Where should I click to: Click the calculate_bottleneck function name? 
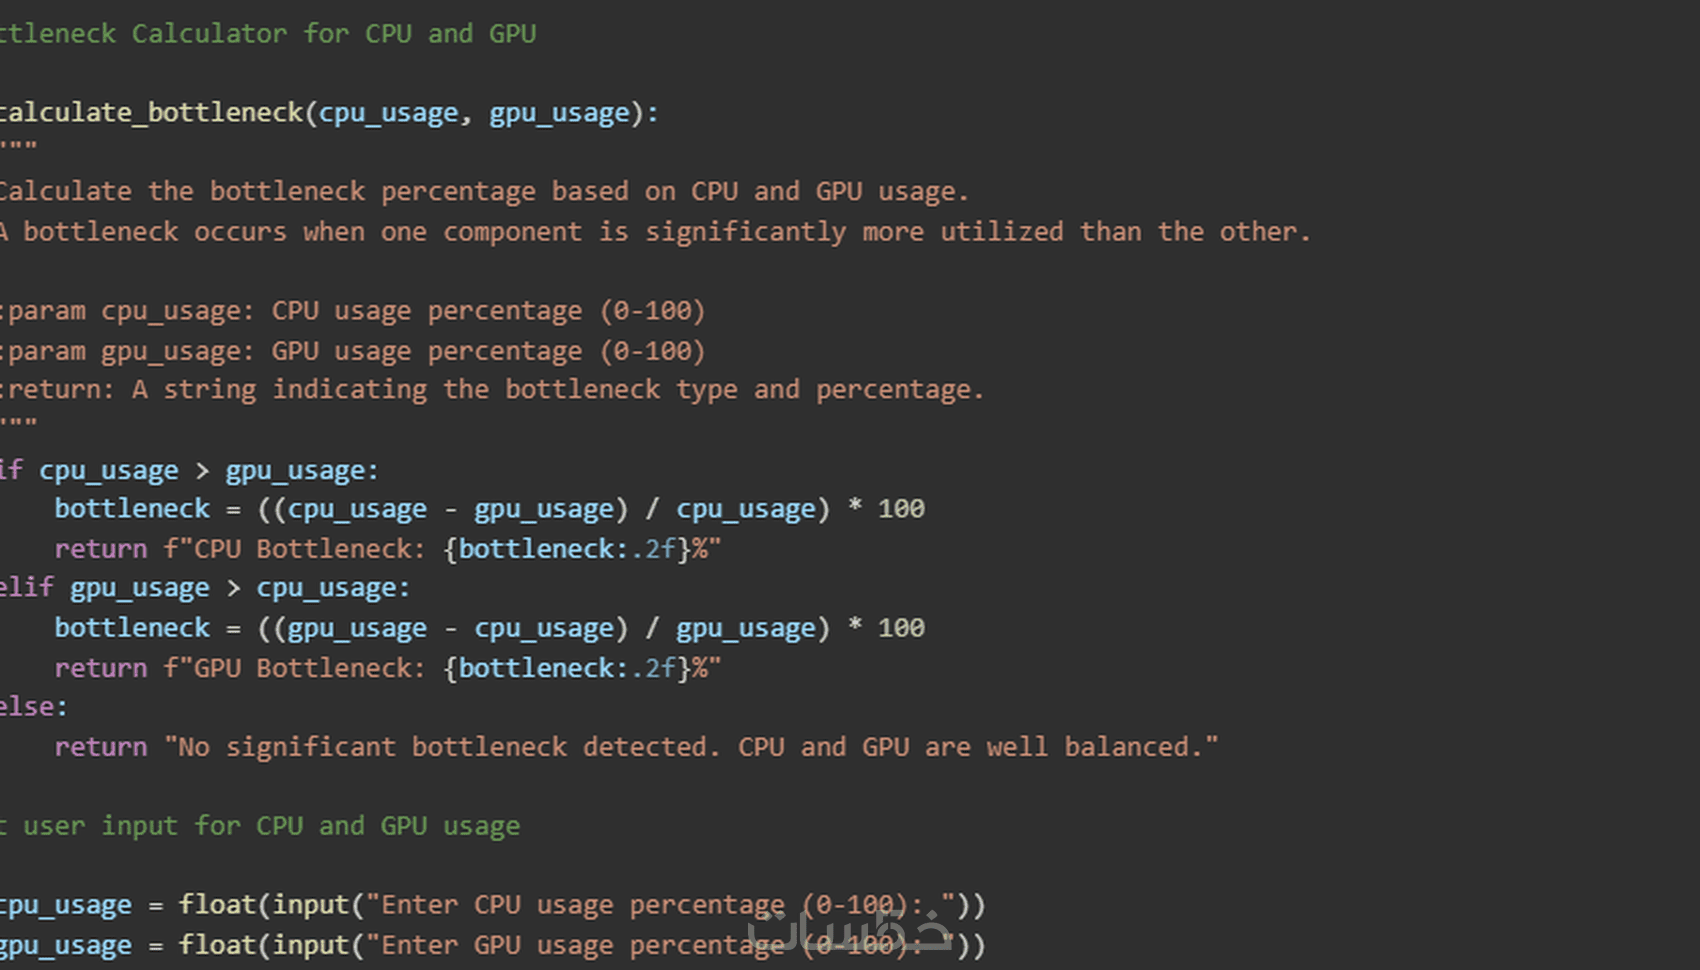150,113
